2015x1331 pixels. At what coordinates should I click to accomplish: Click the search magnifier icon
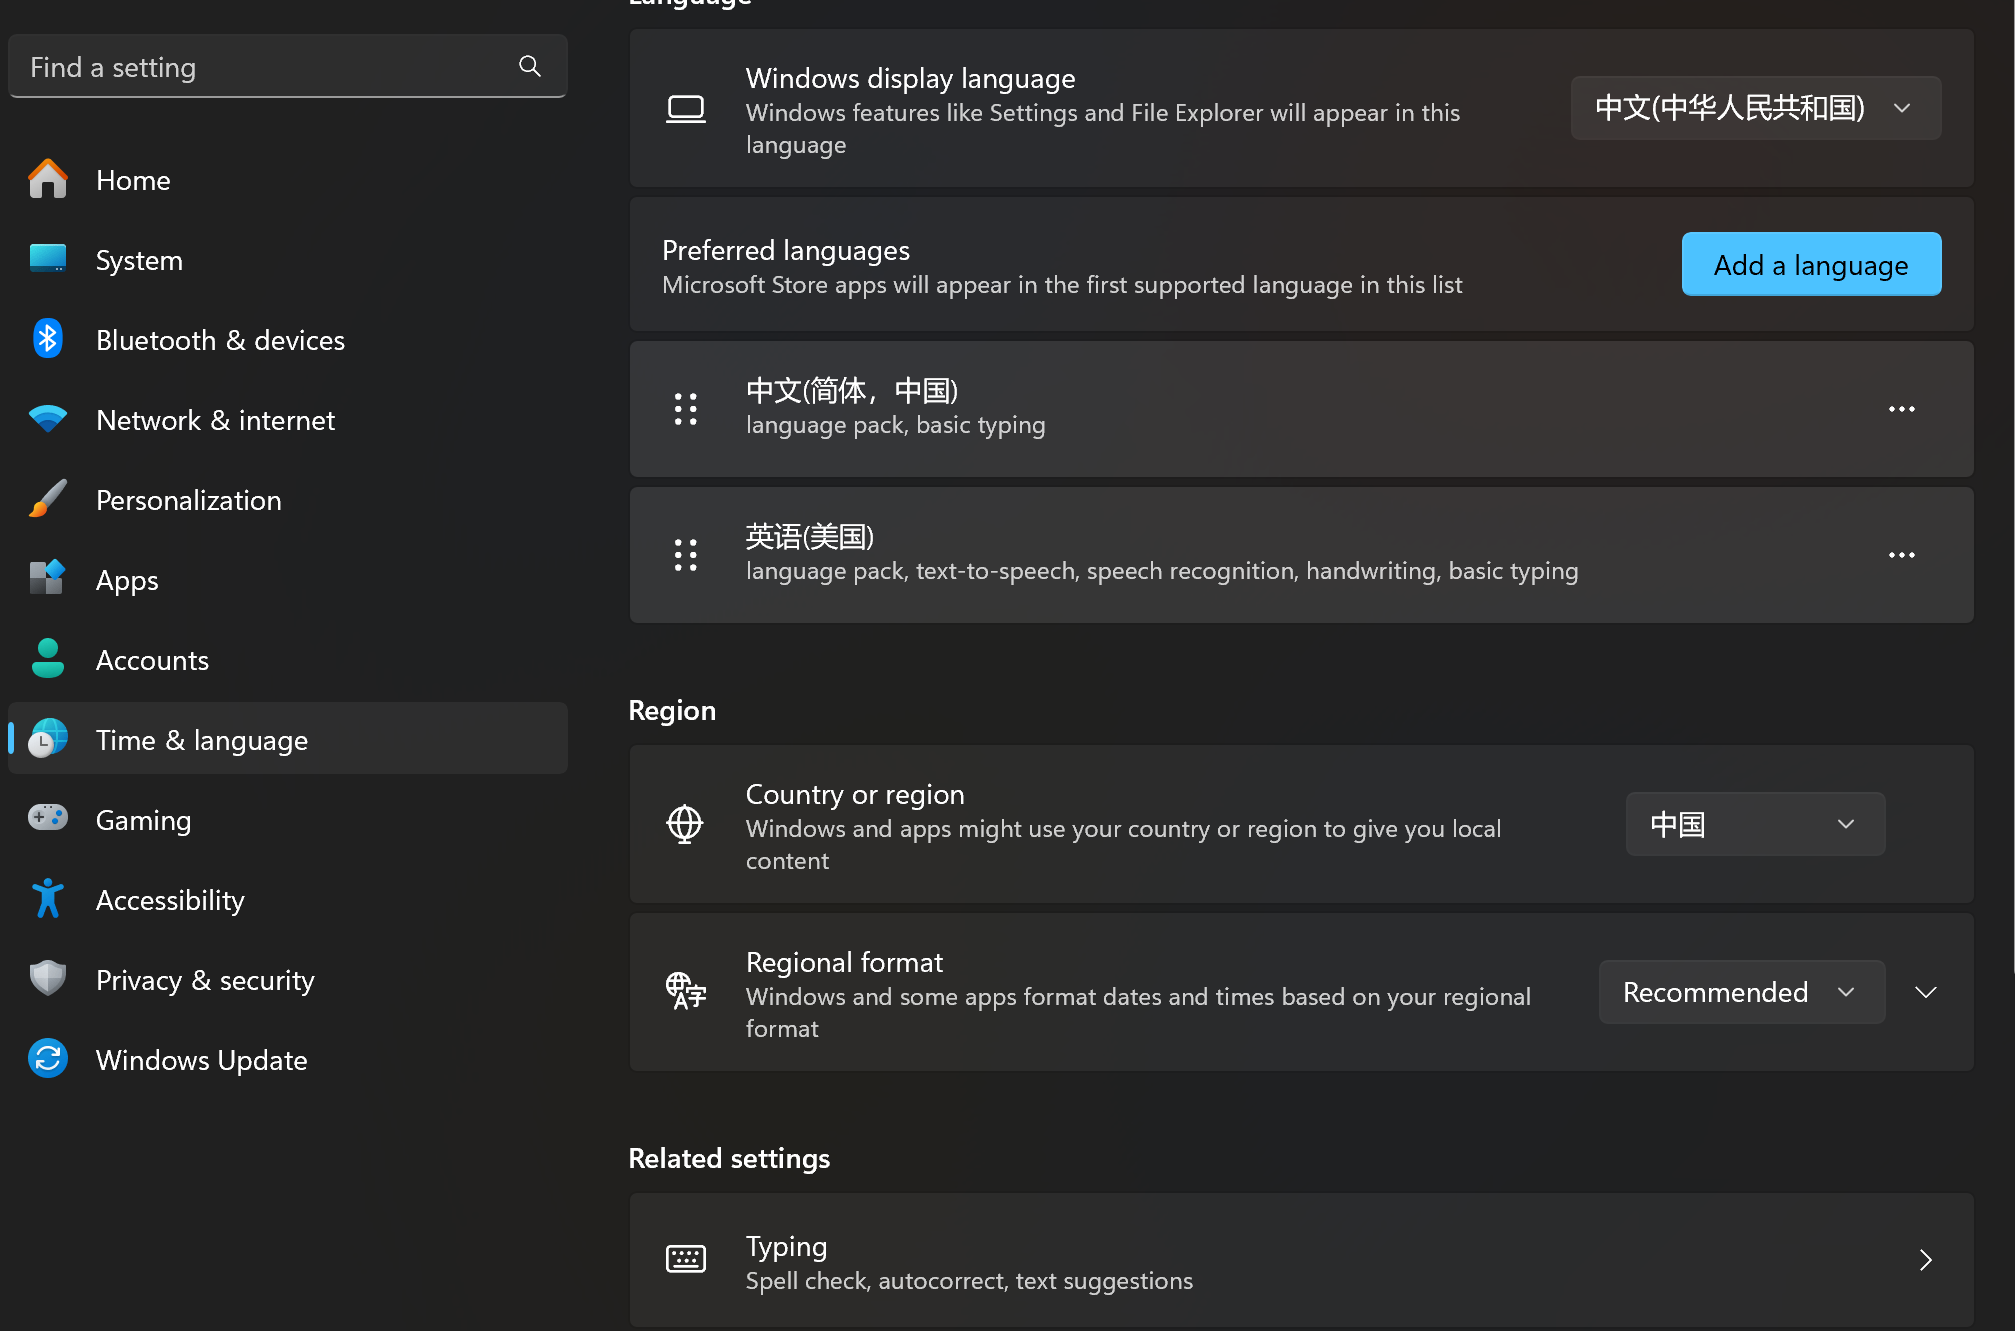pyautogui.click(x=530, y=67)
